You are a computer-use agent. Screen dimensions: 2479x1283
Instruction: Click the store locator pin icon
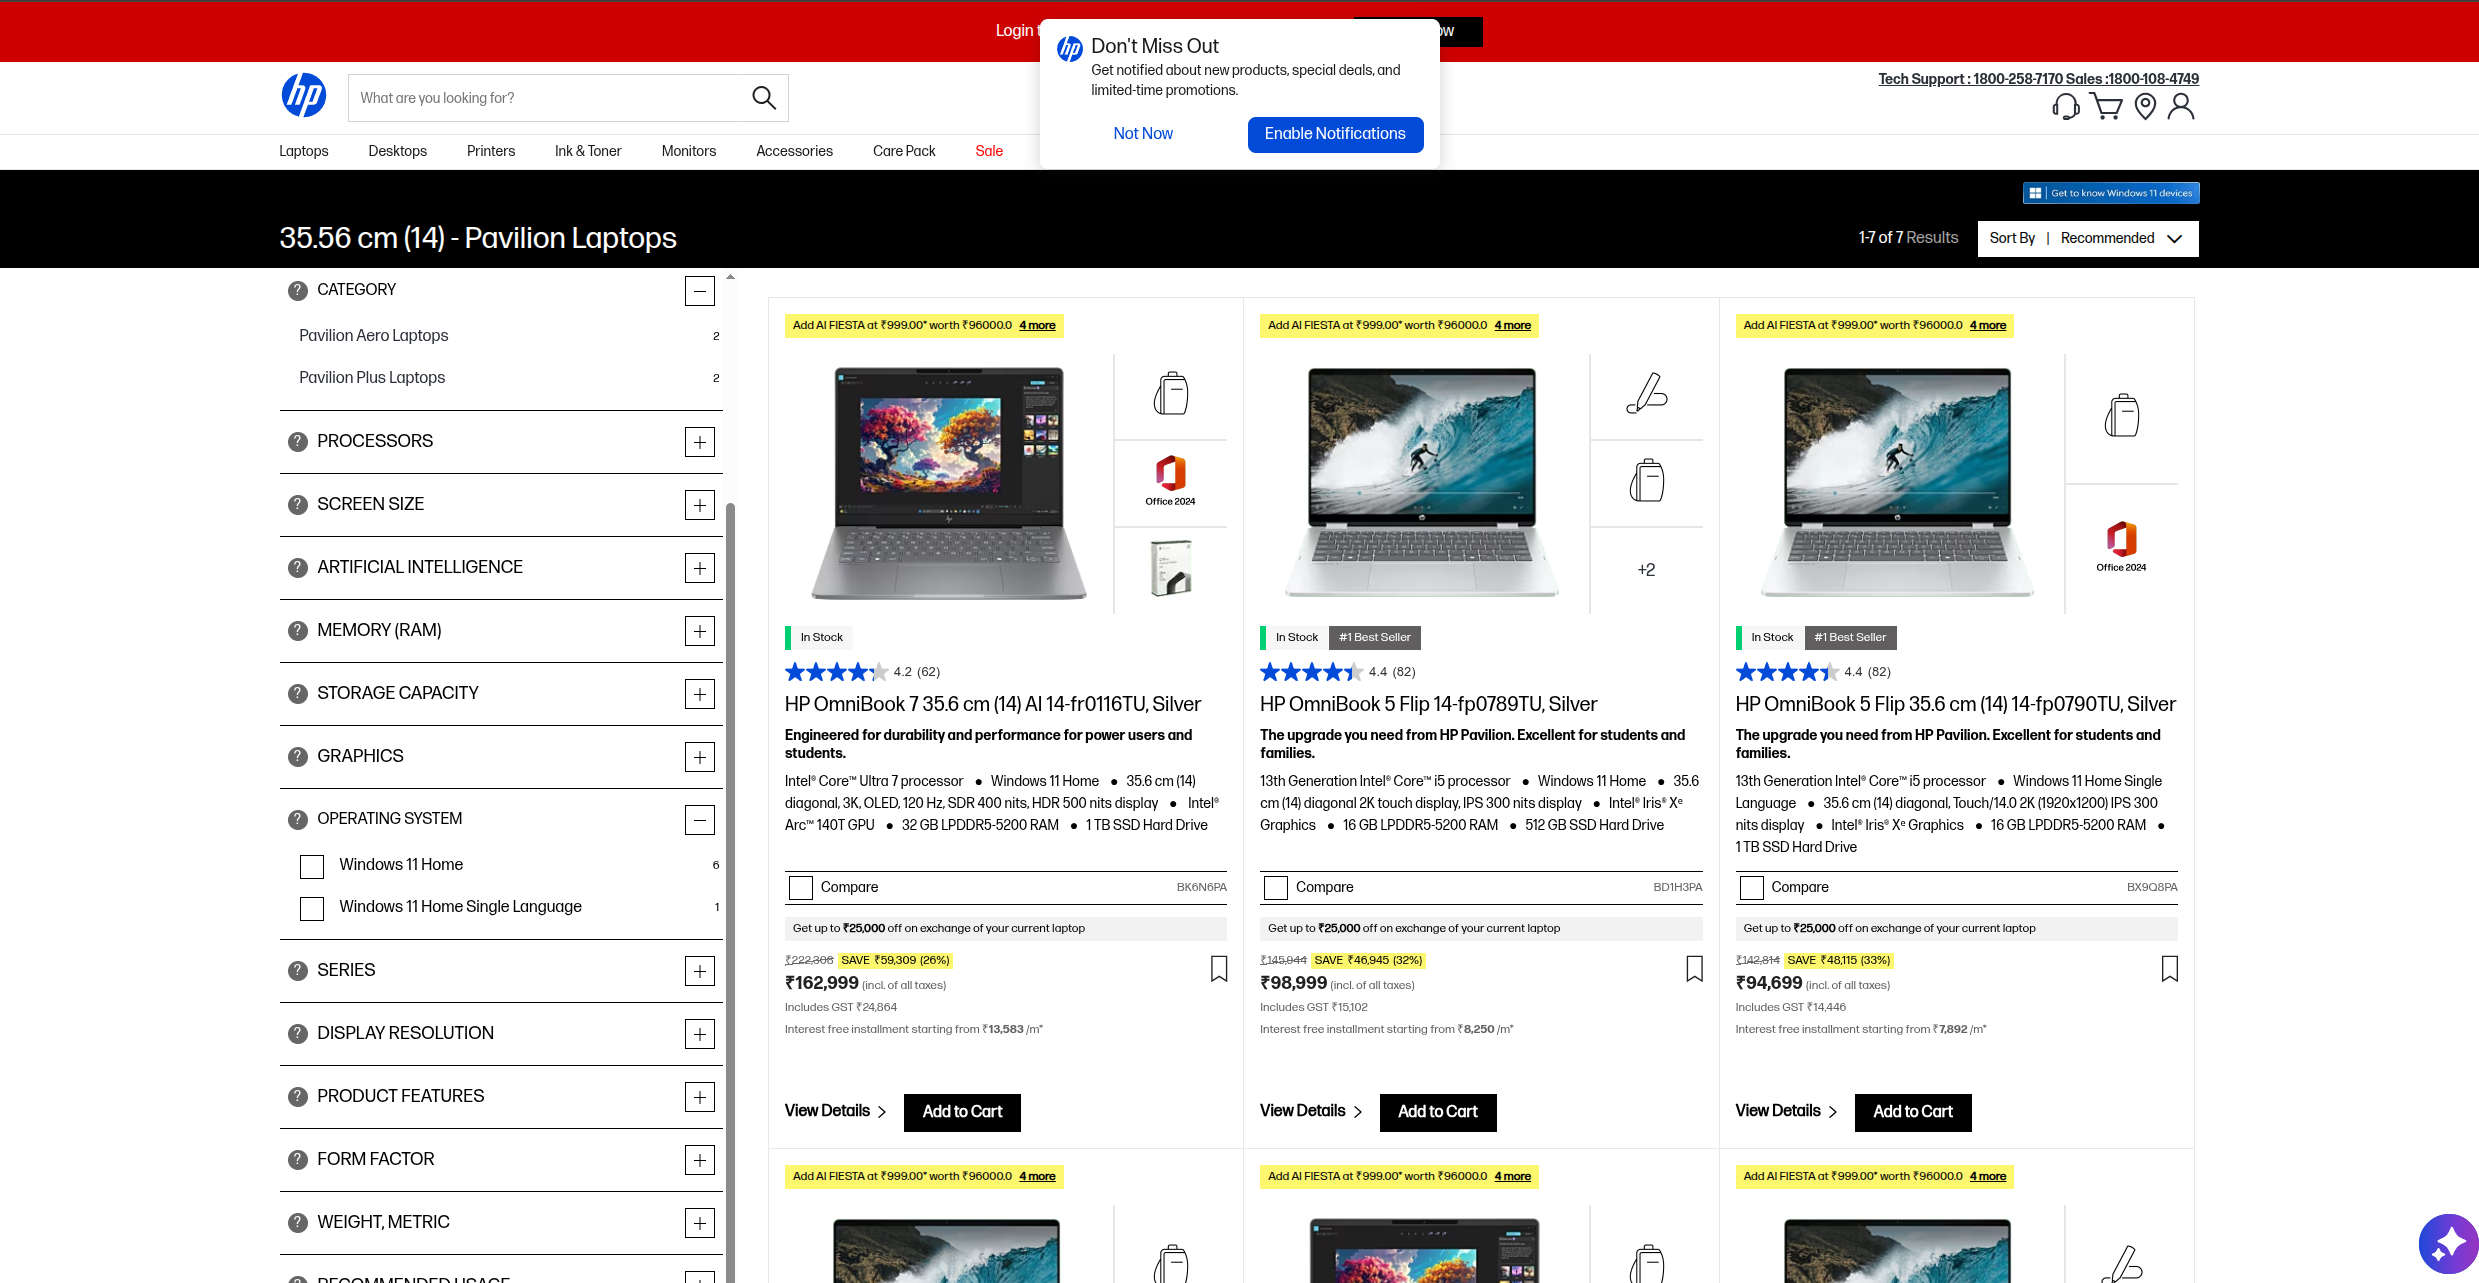[x=2145, y=106]
